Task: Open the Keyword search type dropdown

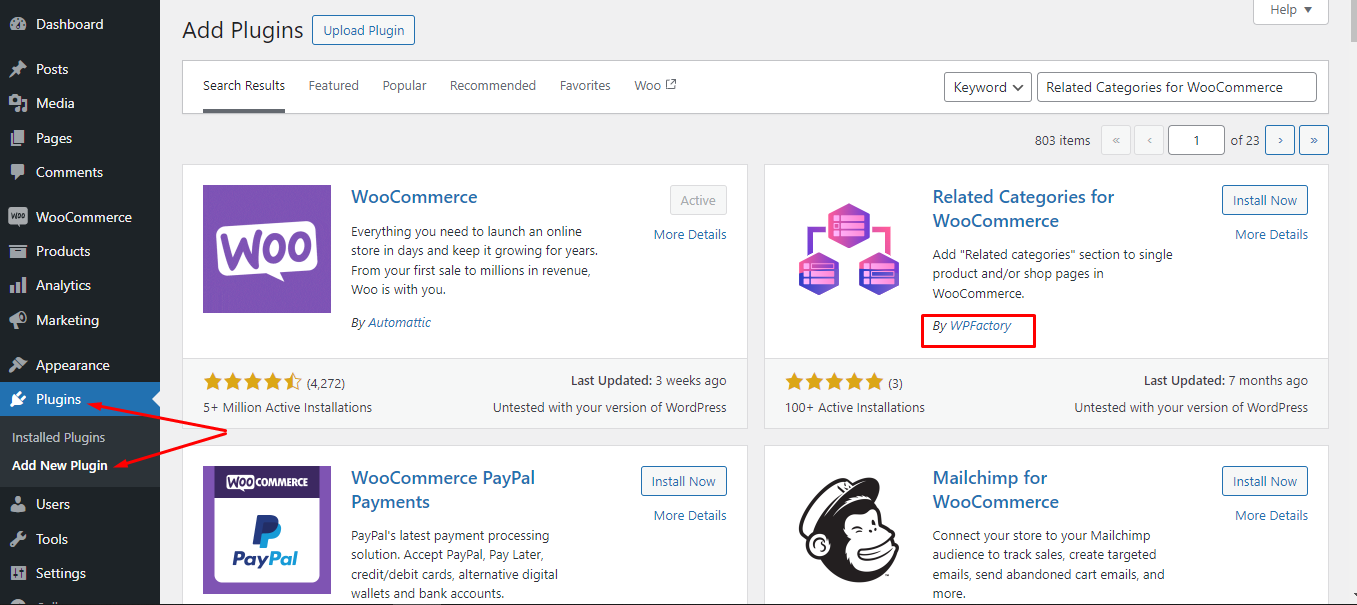Action: (x=988, y=87)
